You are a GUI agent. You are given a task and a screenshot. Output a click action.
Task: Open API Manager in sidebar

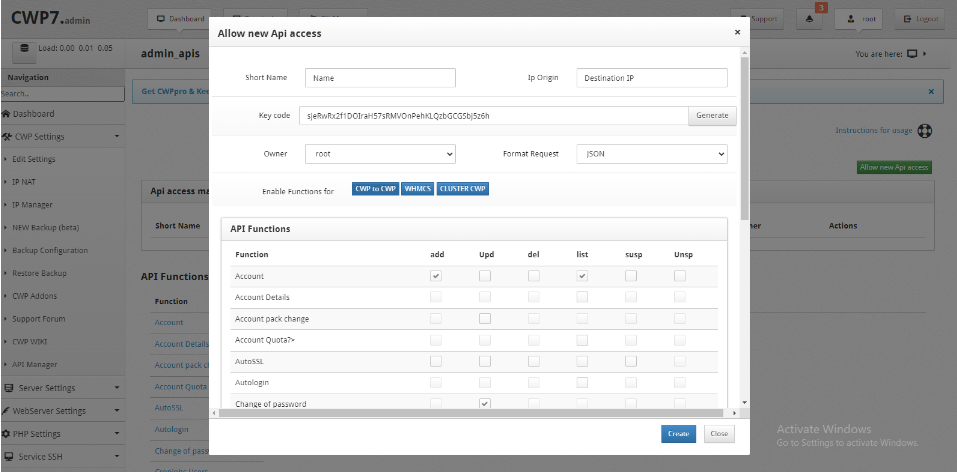(x=35, y=365)
